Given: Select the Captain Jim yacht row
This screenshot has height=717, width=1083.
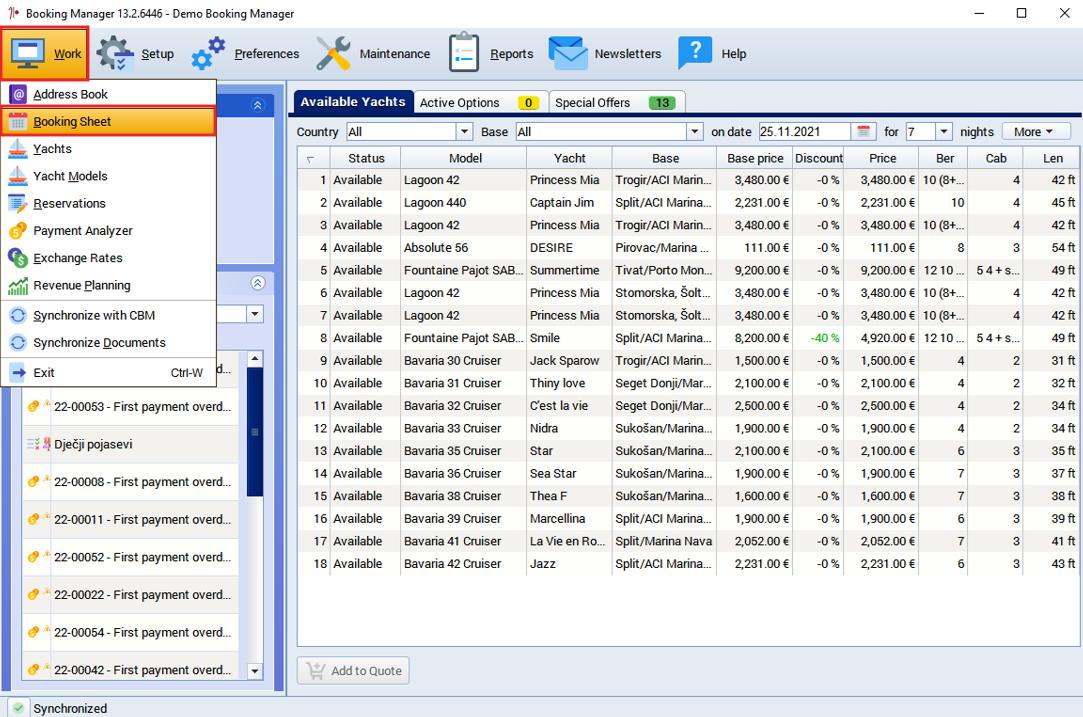Looking at the screenshot, I should click(689, 202).
